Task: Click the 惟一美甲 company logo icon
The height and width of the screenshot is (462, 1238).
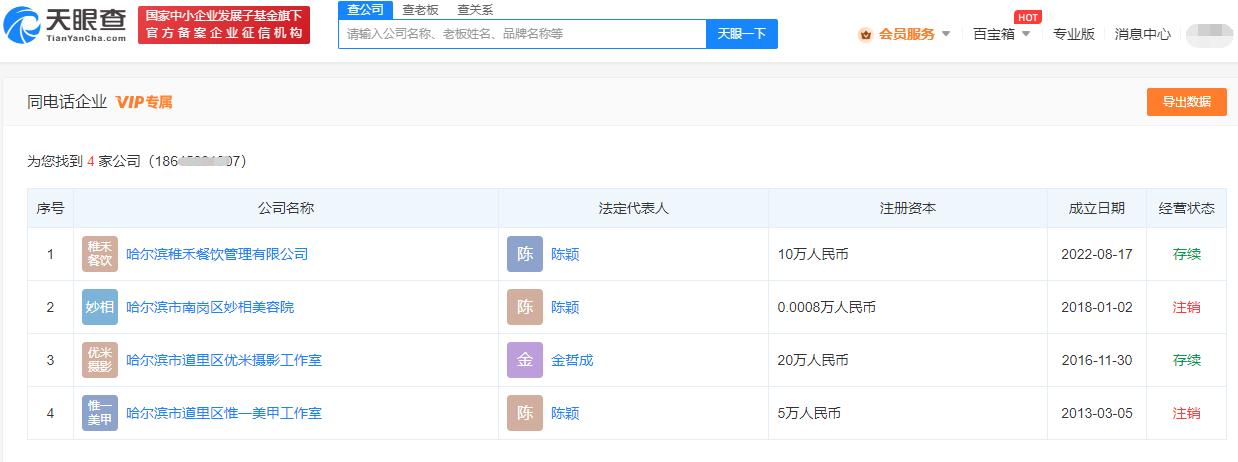Action: click(100, 413)
